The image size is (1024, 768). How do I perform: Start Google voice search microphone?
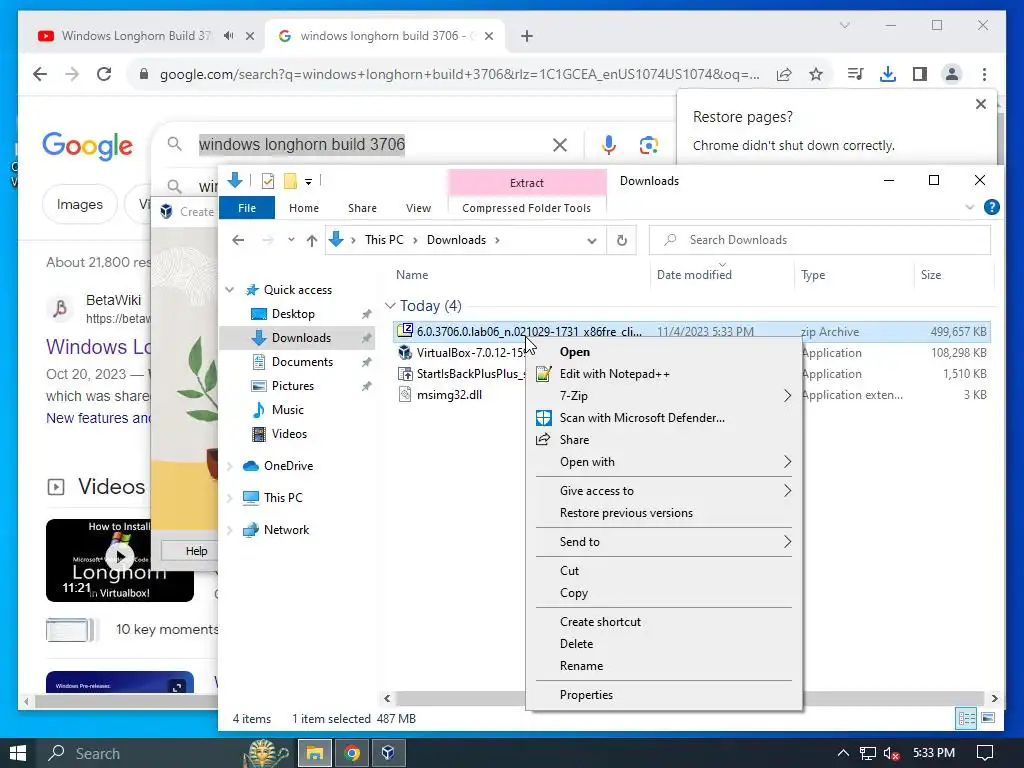pos(609,144)
